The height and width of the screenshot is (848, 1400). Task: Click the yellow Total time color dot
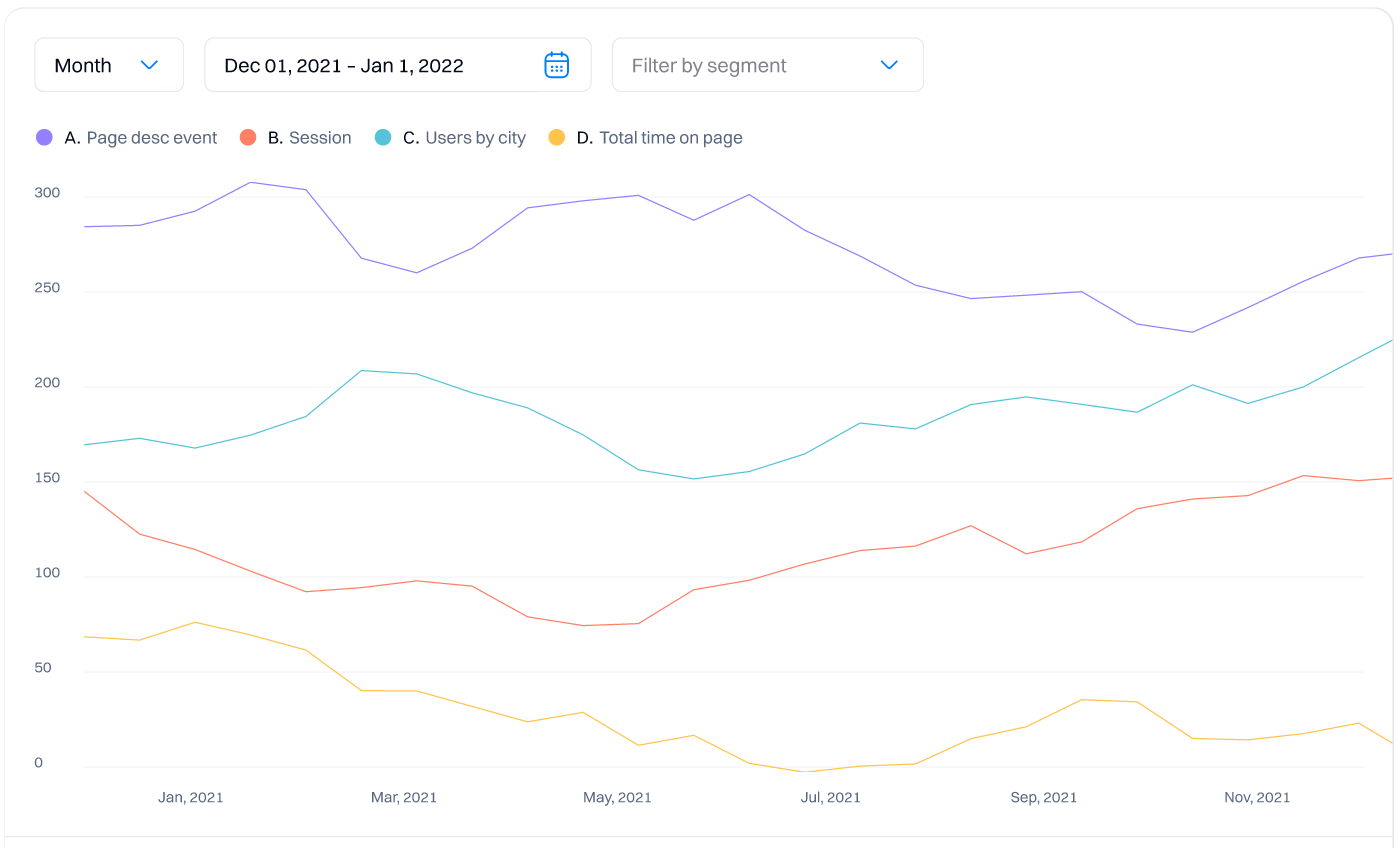click(x=557, y=138)
